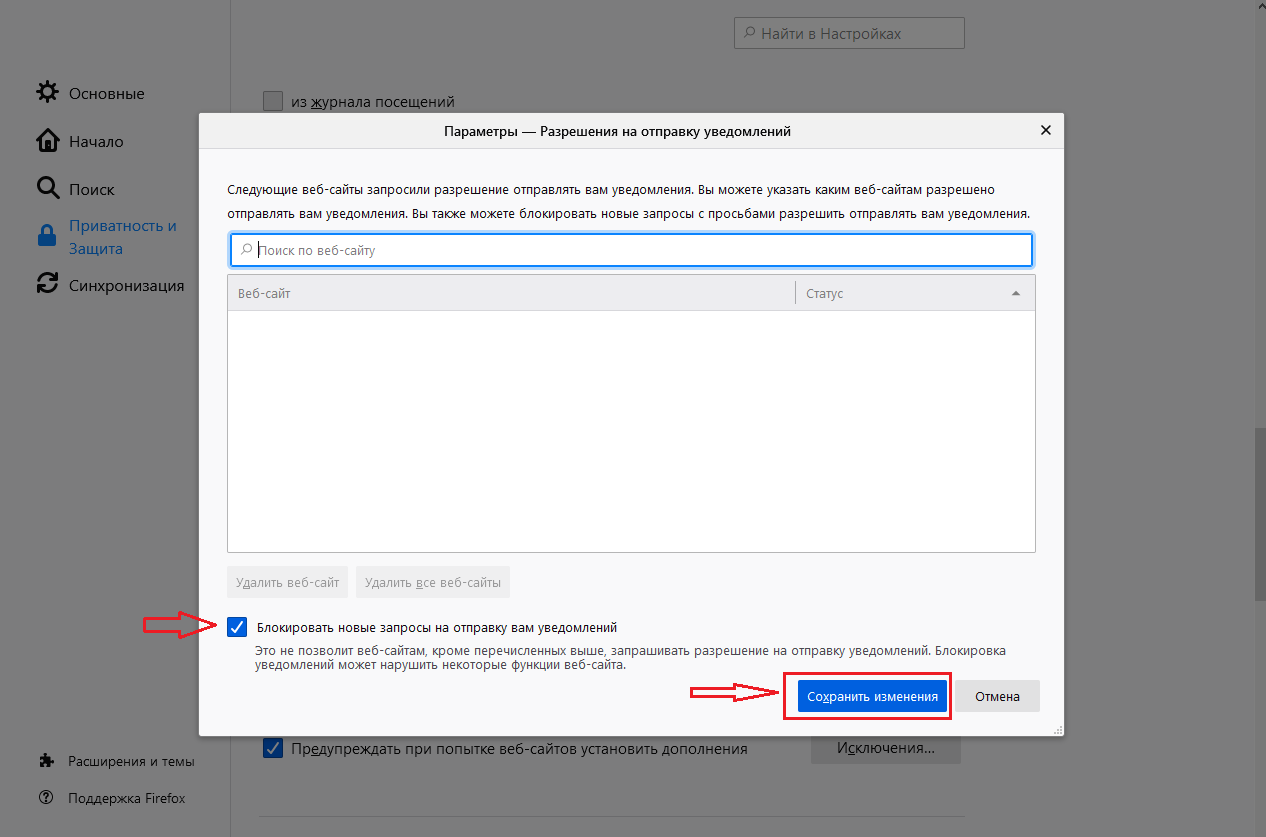Open Расширения и темы link

131,761
